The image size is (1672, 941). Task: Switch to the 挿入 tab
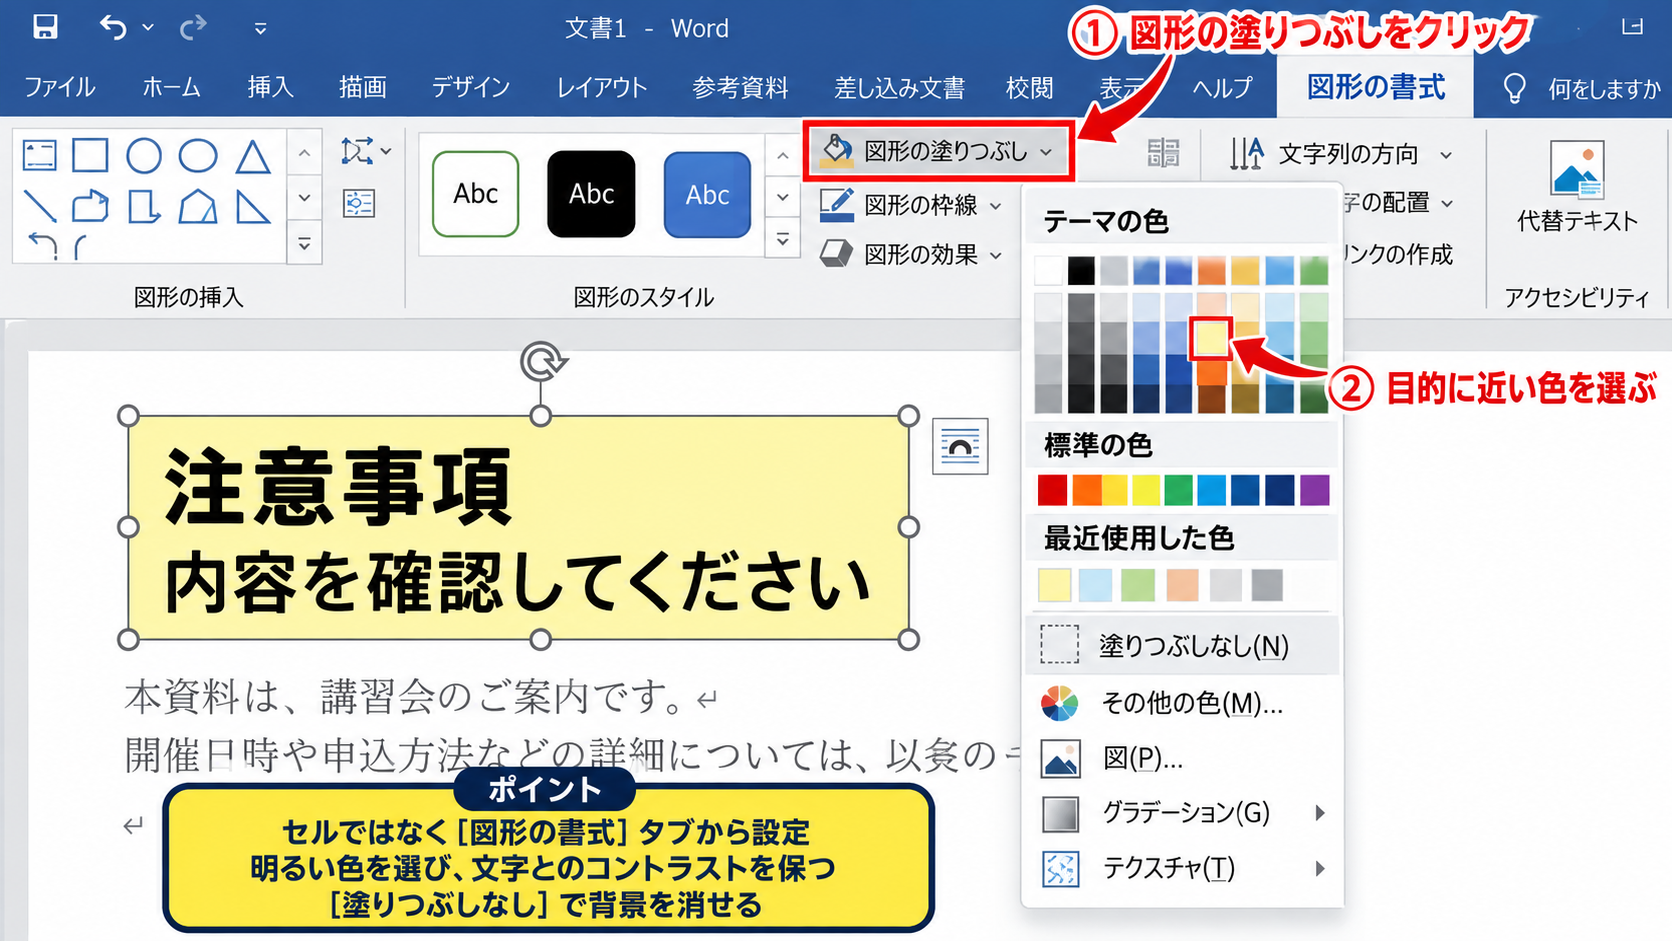click(270, 88)
